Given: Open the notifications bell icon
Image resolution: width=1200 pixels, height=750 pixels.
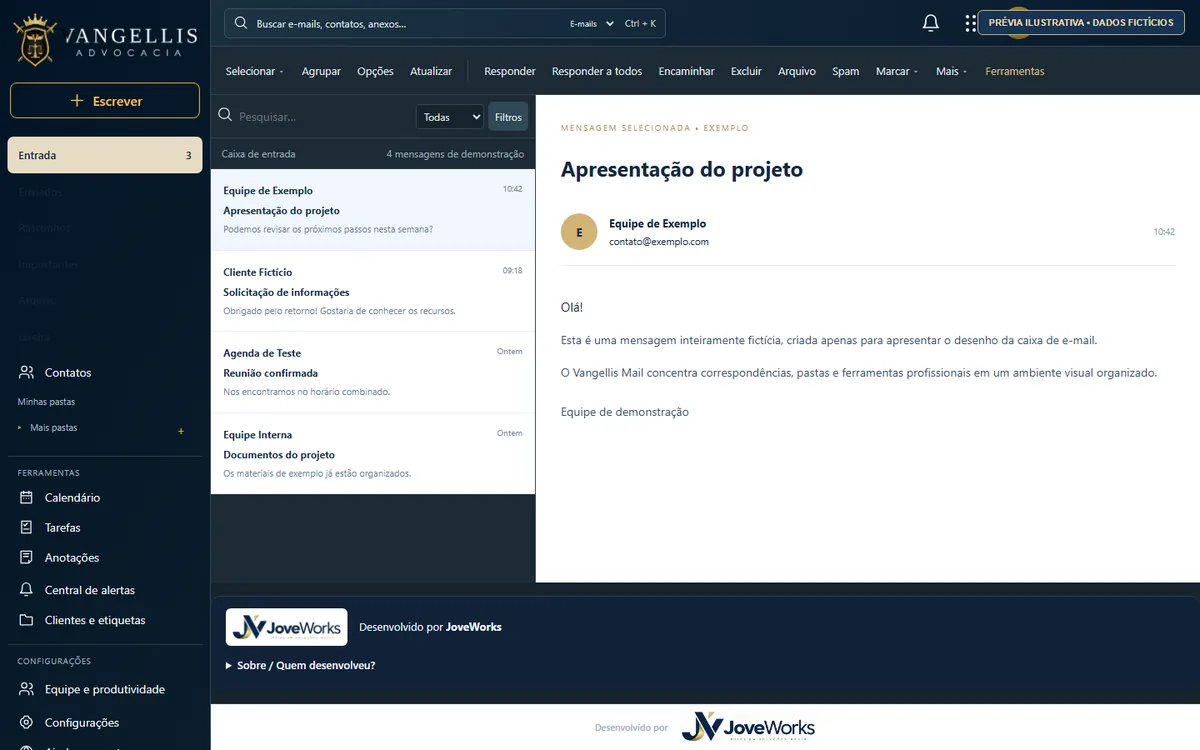Looking at the screenshot, I should pyautogui.click(x=931, y=23).
